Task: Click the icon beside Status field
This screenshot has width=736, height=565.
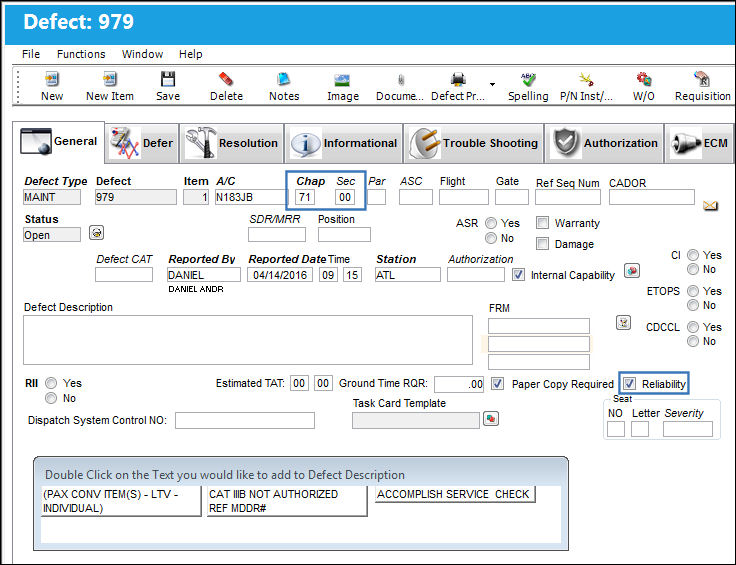Action: pos(97,233)
